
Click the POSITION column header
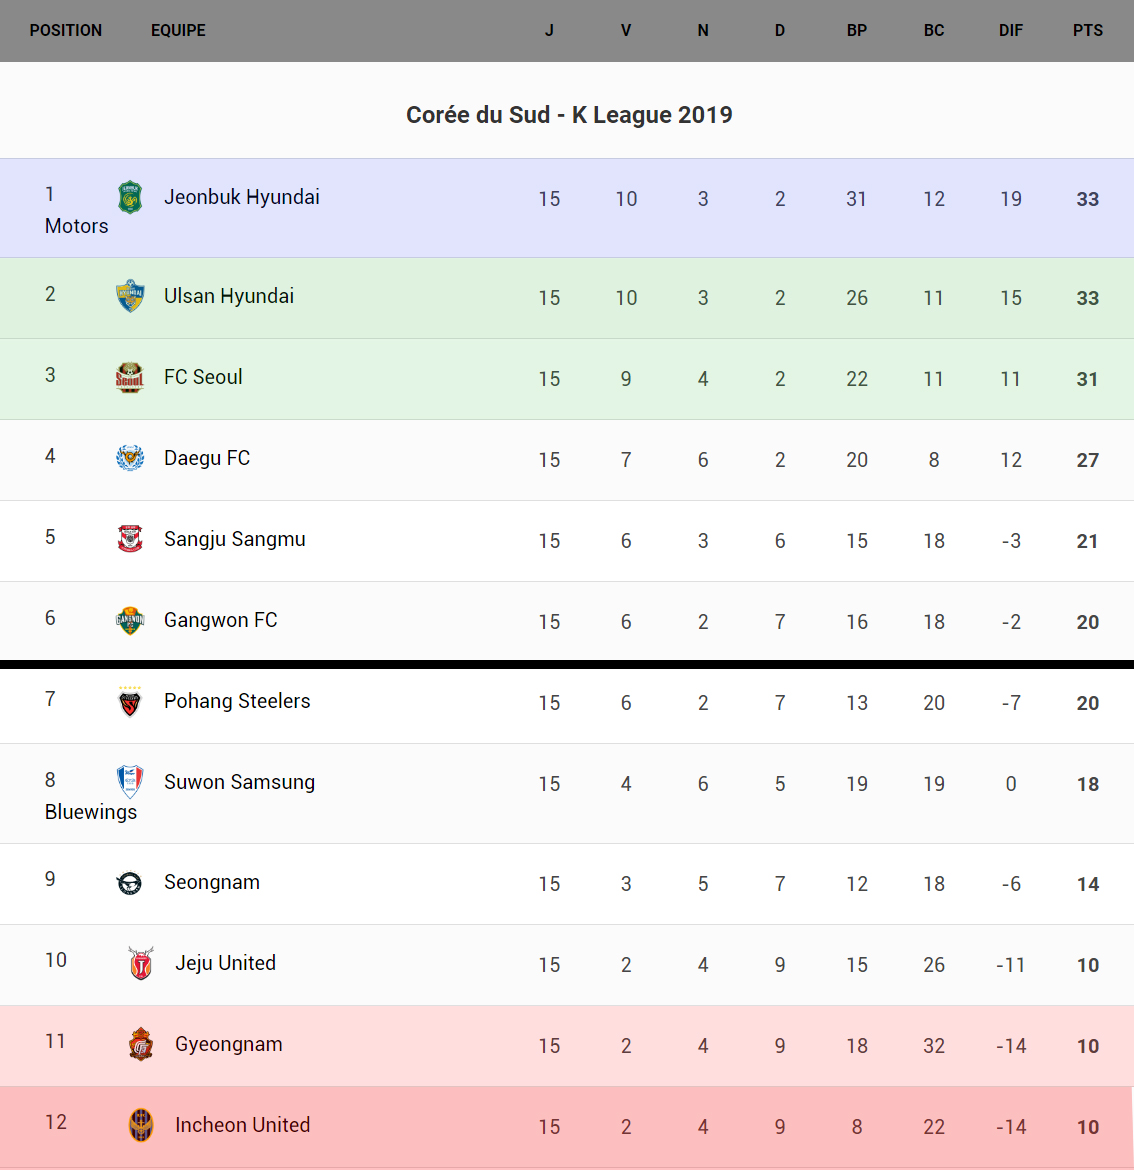[66, 31]
